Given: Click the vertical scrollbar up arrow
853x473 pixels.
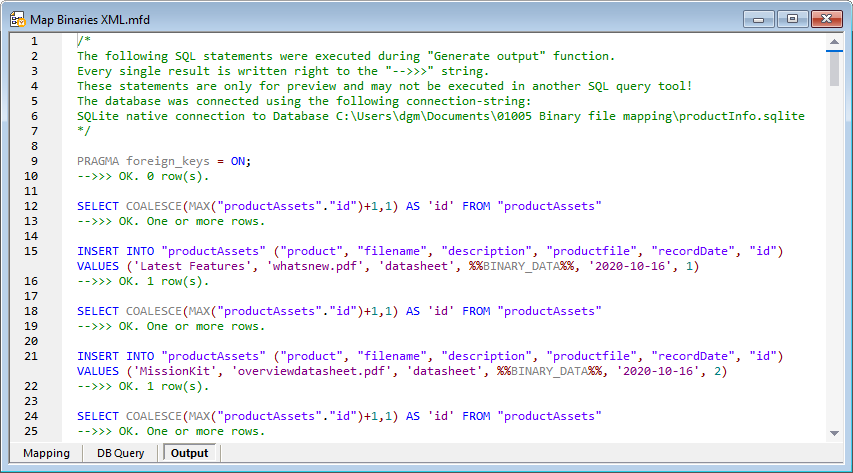Looking at the screenshot, I should tap(834, 41).
